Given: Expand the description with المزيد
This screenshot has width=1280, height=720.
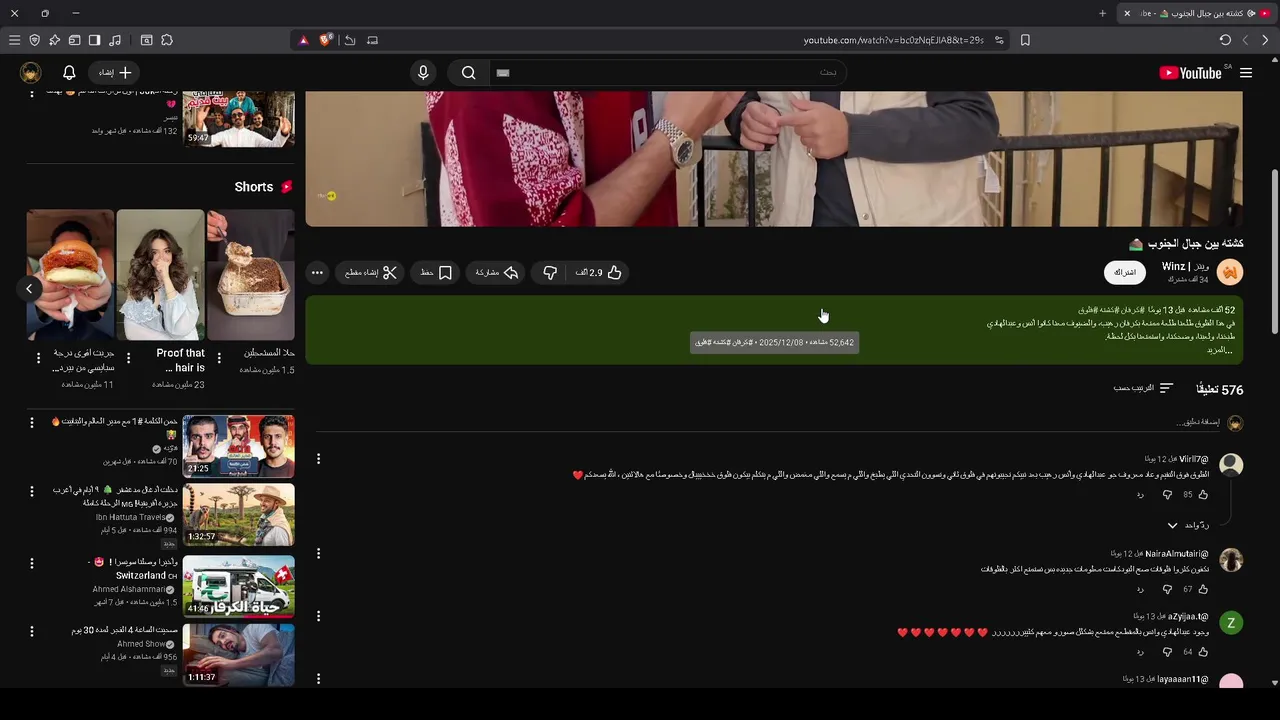Looking at the screenshot, I should click(x=1220, y=350).
